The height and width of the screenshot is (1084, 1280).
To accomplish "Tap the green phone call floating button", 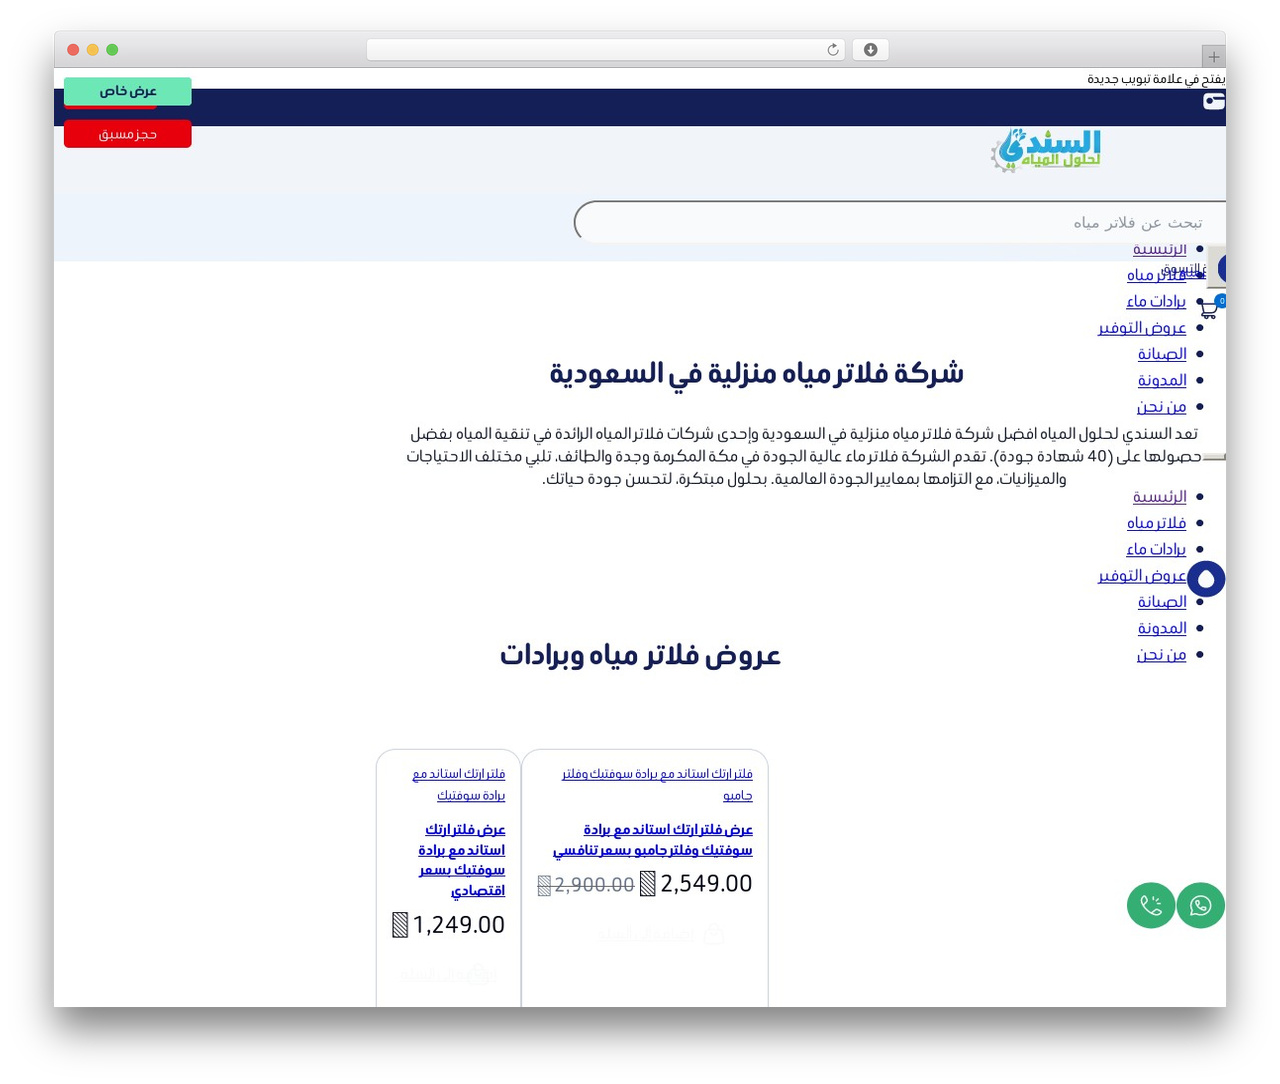I will [x=1151, y=905].
